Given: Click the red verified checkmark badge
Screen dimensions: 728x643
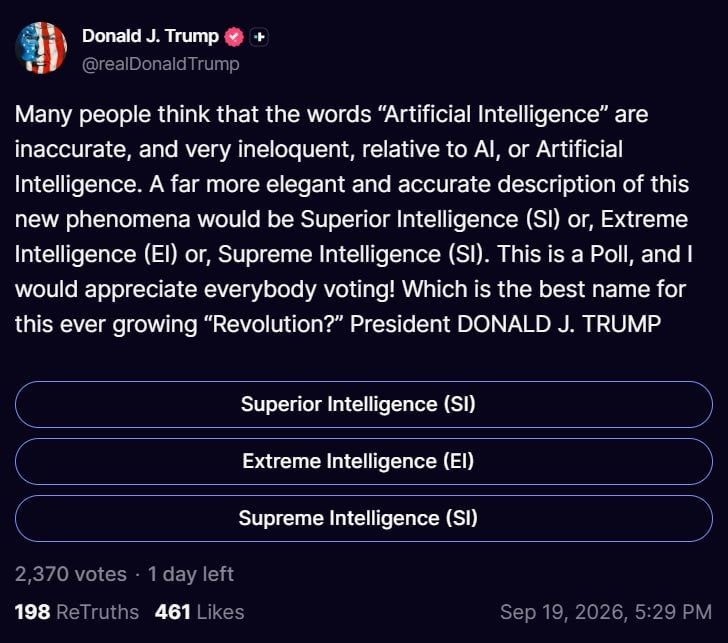Looking at the screenshot, I should [234, 37].
